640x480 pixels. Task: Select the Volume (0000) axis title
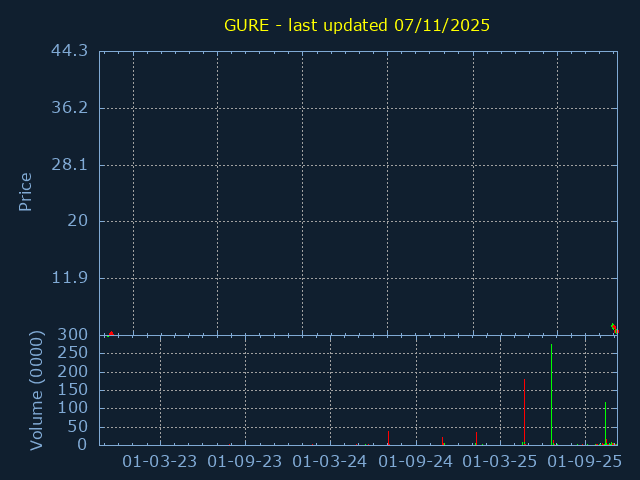(x=36, y=389)
